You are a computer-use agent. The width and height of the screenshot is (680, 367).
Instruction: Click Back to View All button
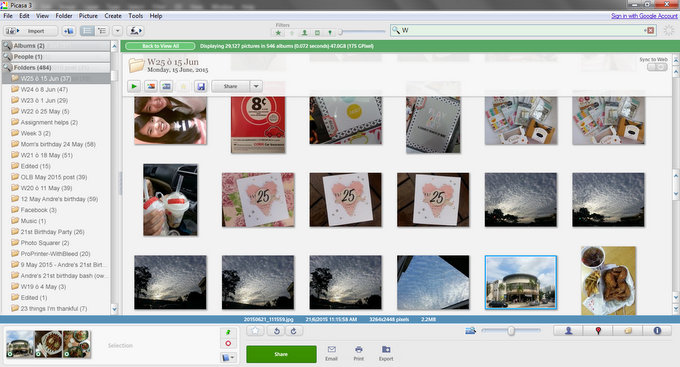point(160,46)
